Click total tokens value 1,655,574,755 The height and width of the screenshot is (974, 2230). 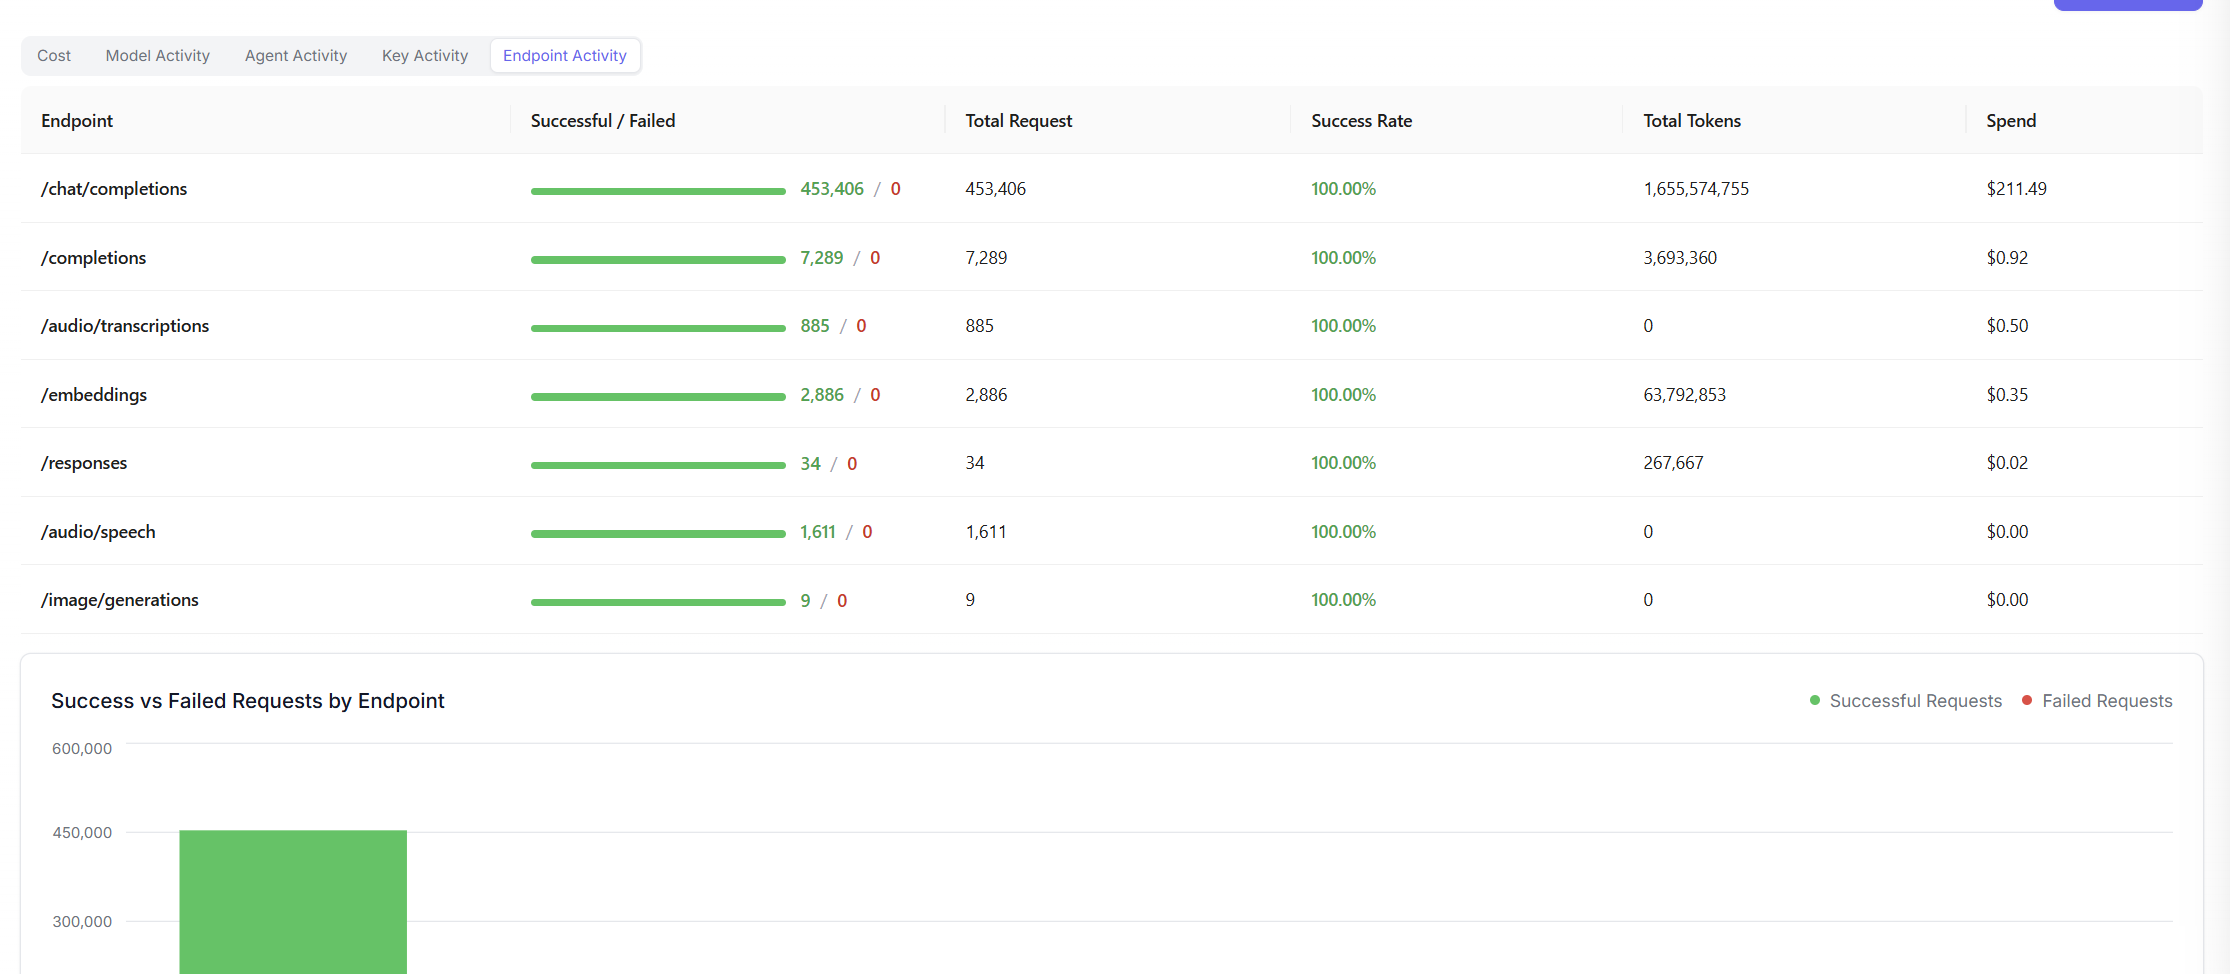point(1696,189)
